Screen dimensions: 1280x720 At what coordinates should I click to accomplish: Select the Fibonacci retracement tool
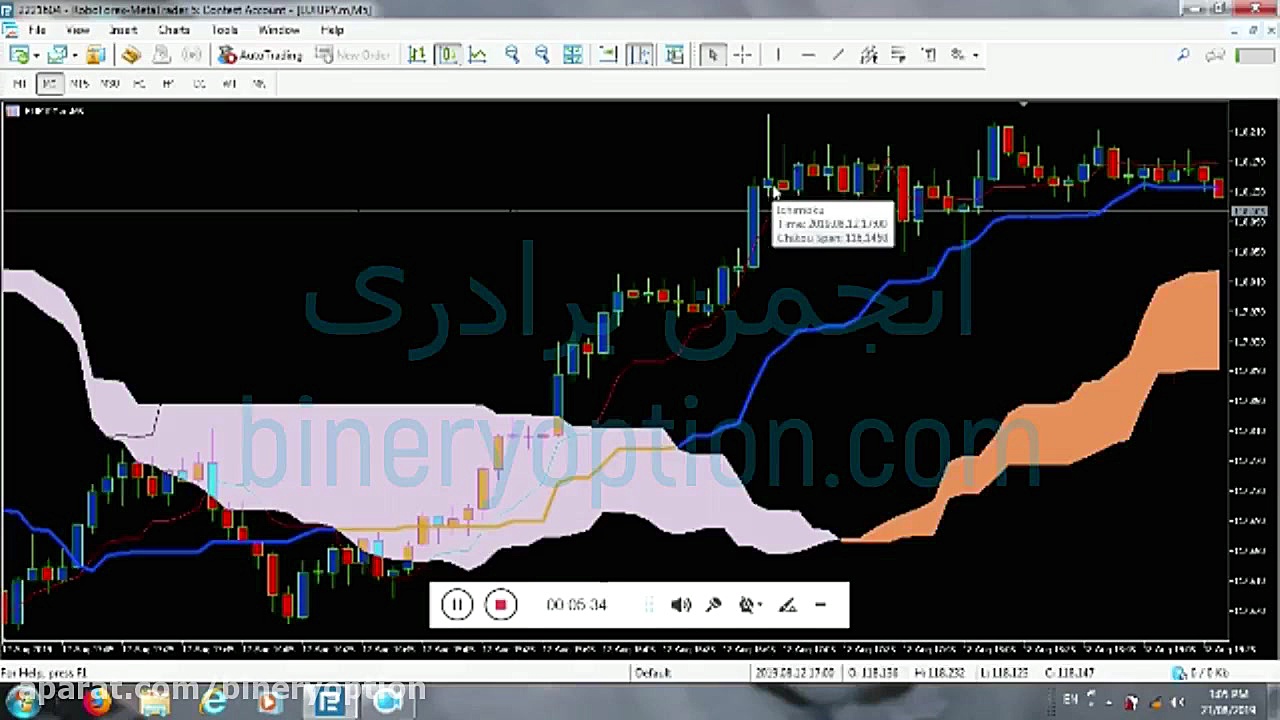pos(898,55)
